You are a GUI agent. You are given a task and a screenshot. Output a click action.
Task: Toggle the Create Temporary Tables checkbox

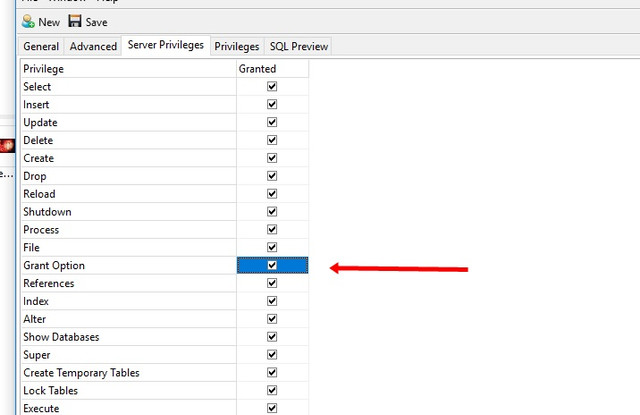point(272,373)
